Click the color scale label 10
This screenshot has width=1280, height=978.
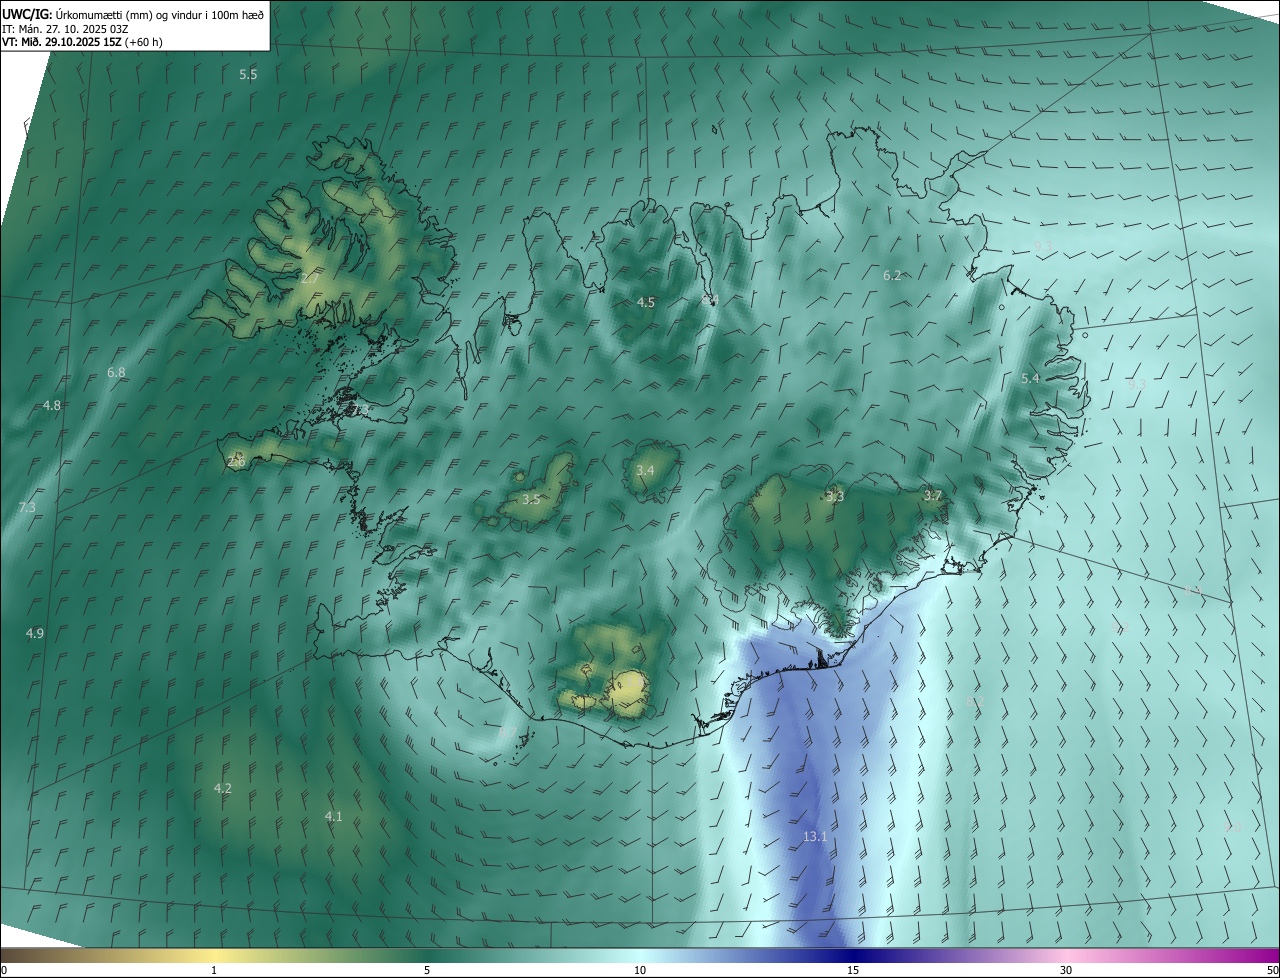point(640,970)
